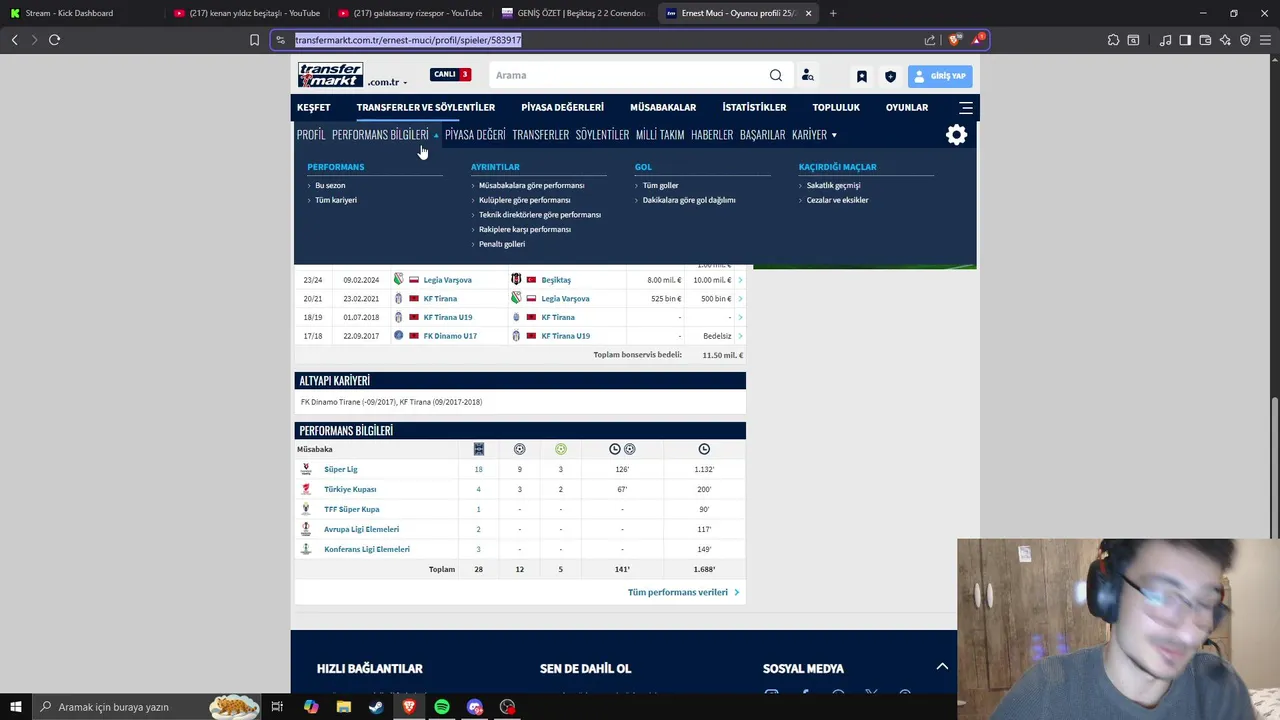Open the browser main menu icon

point(1265,40)
